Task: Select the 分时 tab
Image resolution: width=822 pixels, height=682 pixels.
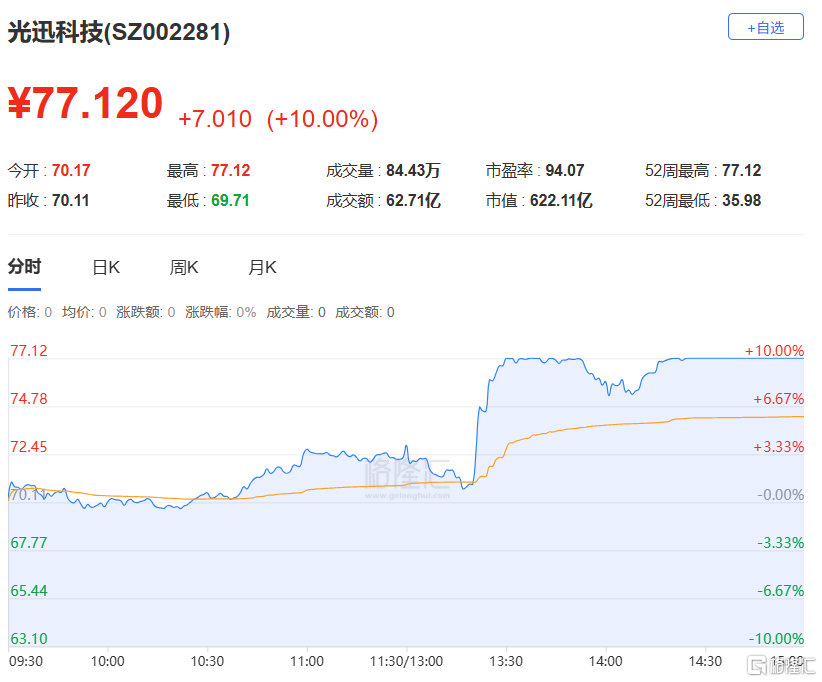Action: point(24,267)
